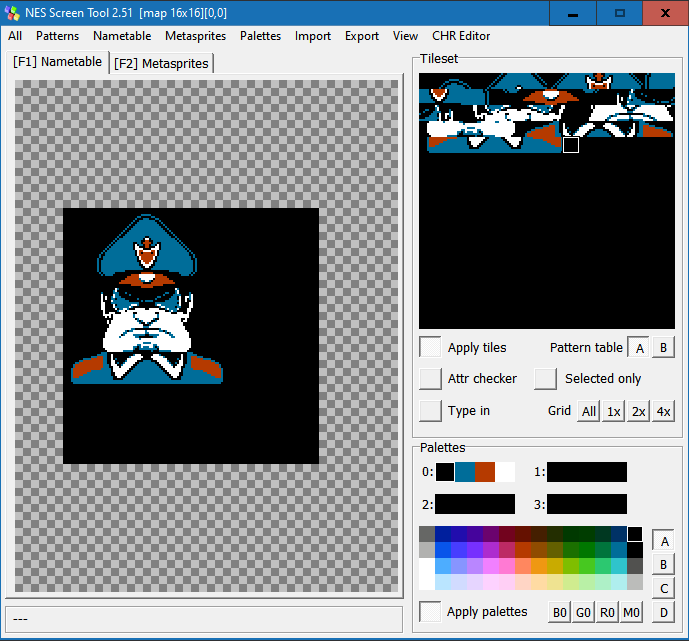Viewport: 689px width, 641px height.
Task: Click the NES Screen Tool title icon
Action: [x=12, y=13]
